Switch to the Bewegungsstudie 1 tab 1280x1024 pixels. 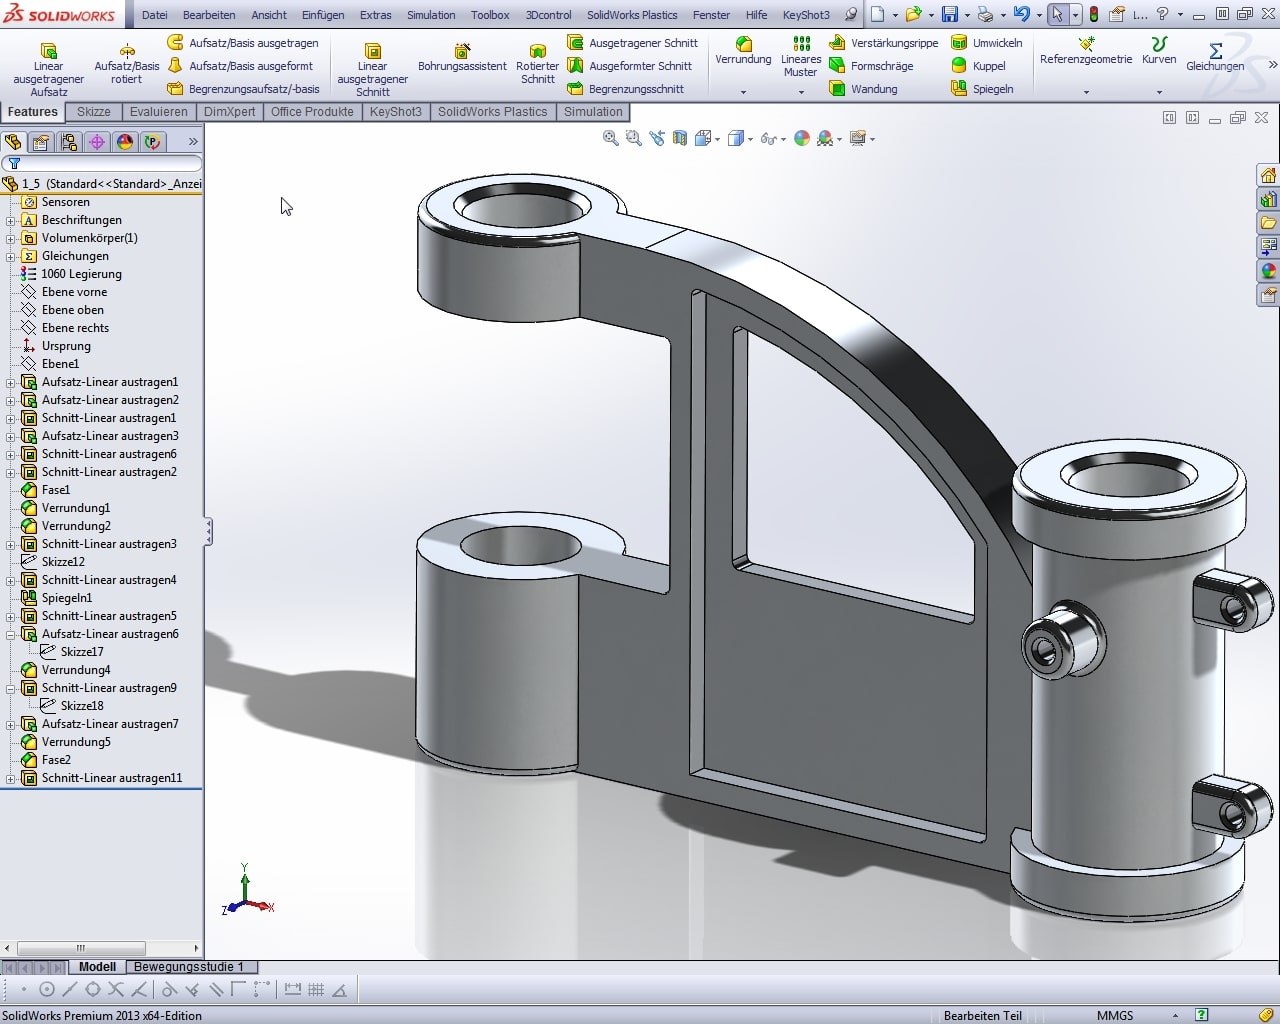(188, 967)
